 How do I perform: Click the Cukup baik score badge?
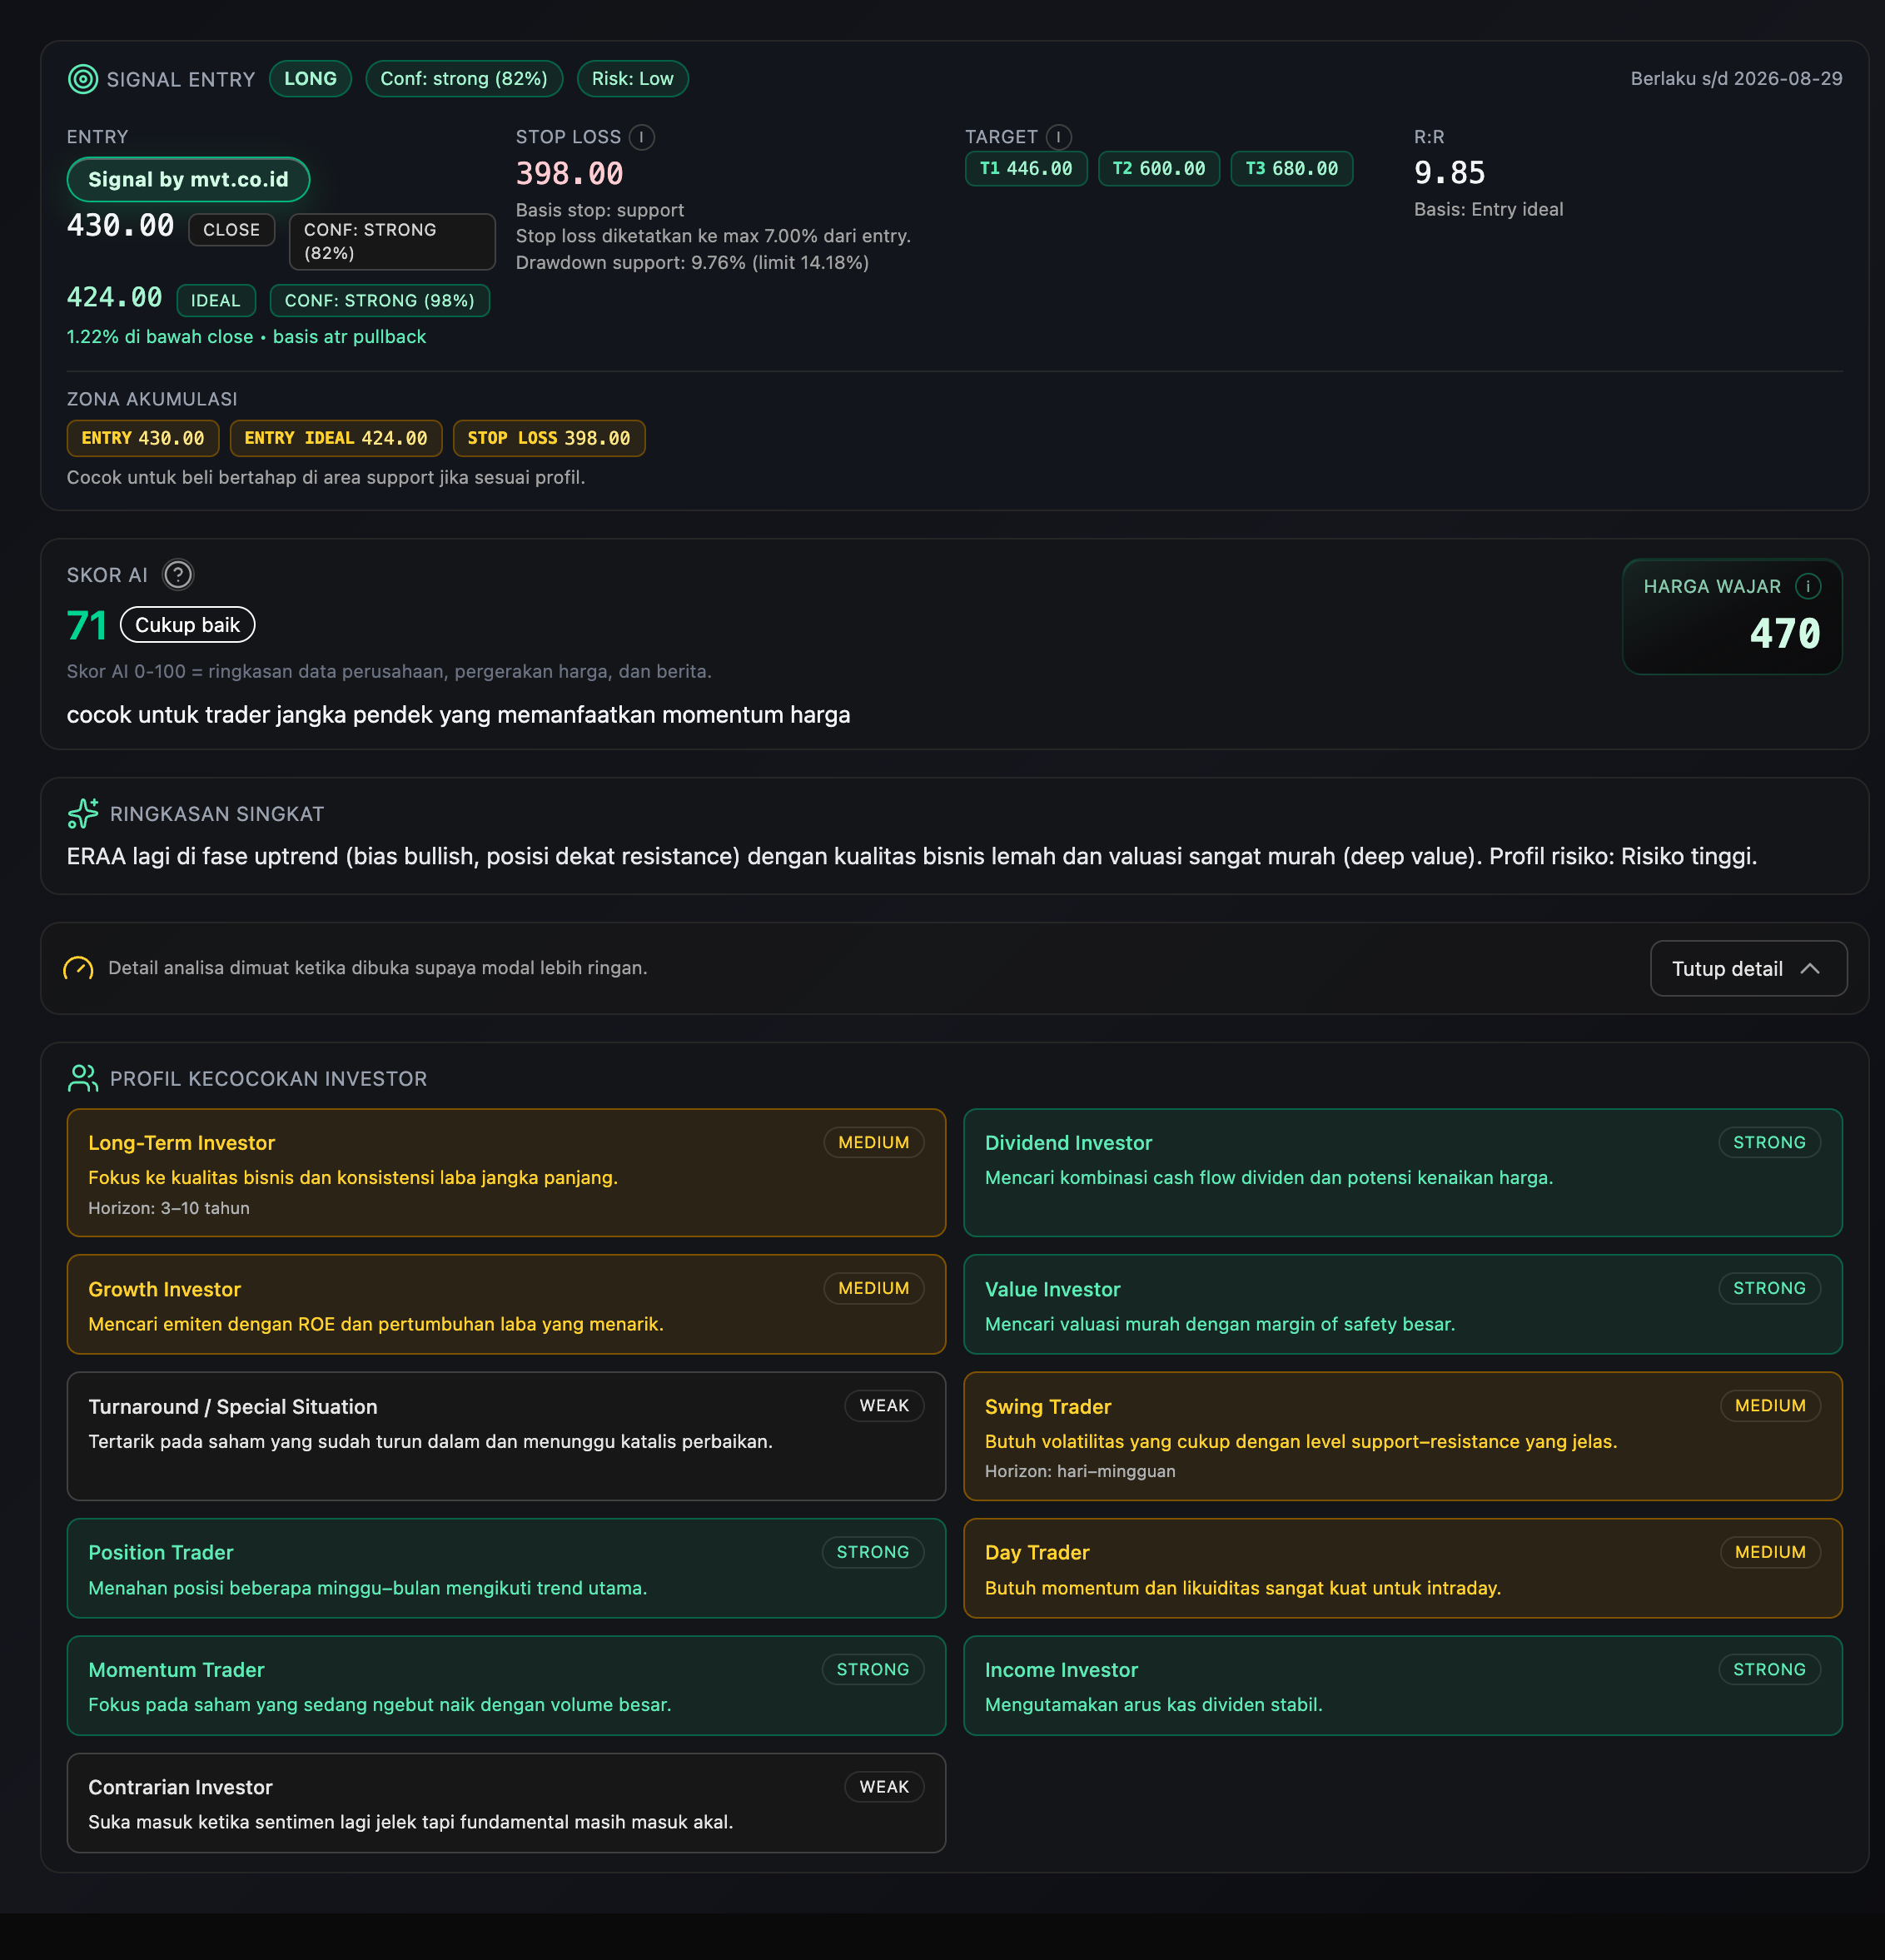tap(187, 625)
